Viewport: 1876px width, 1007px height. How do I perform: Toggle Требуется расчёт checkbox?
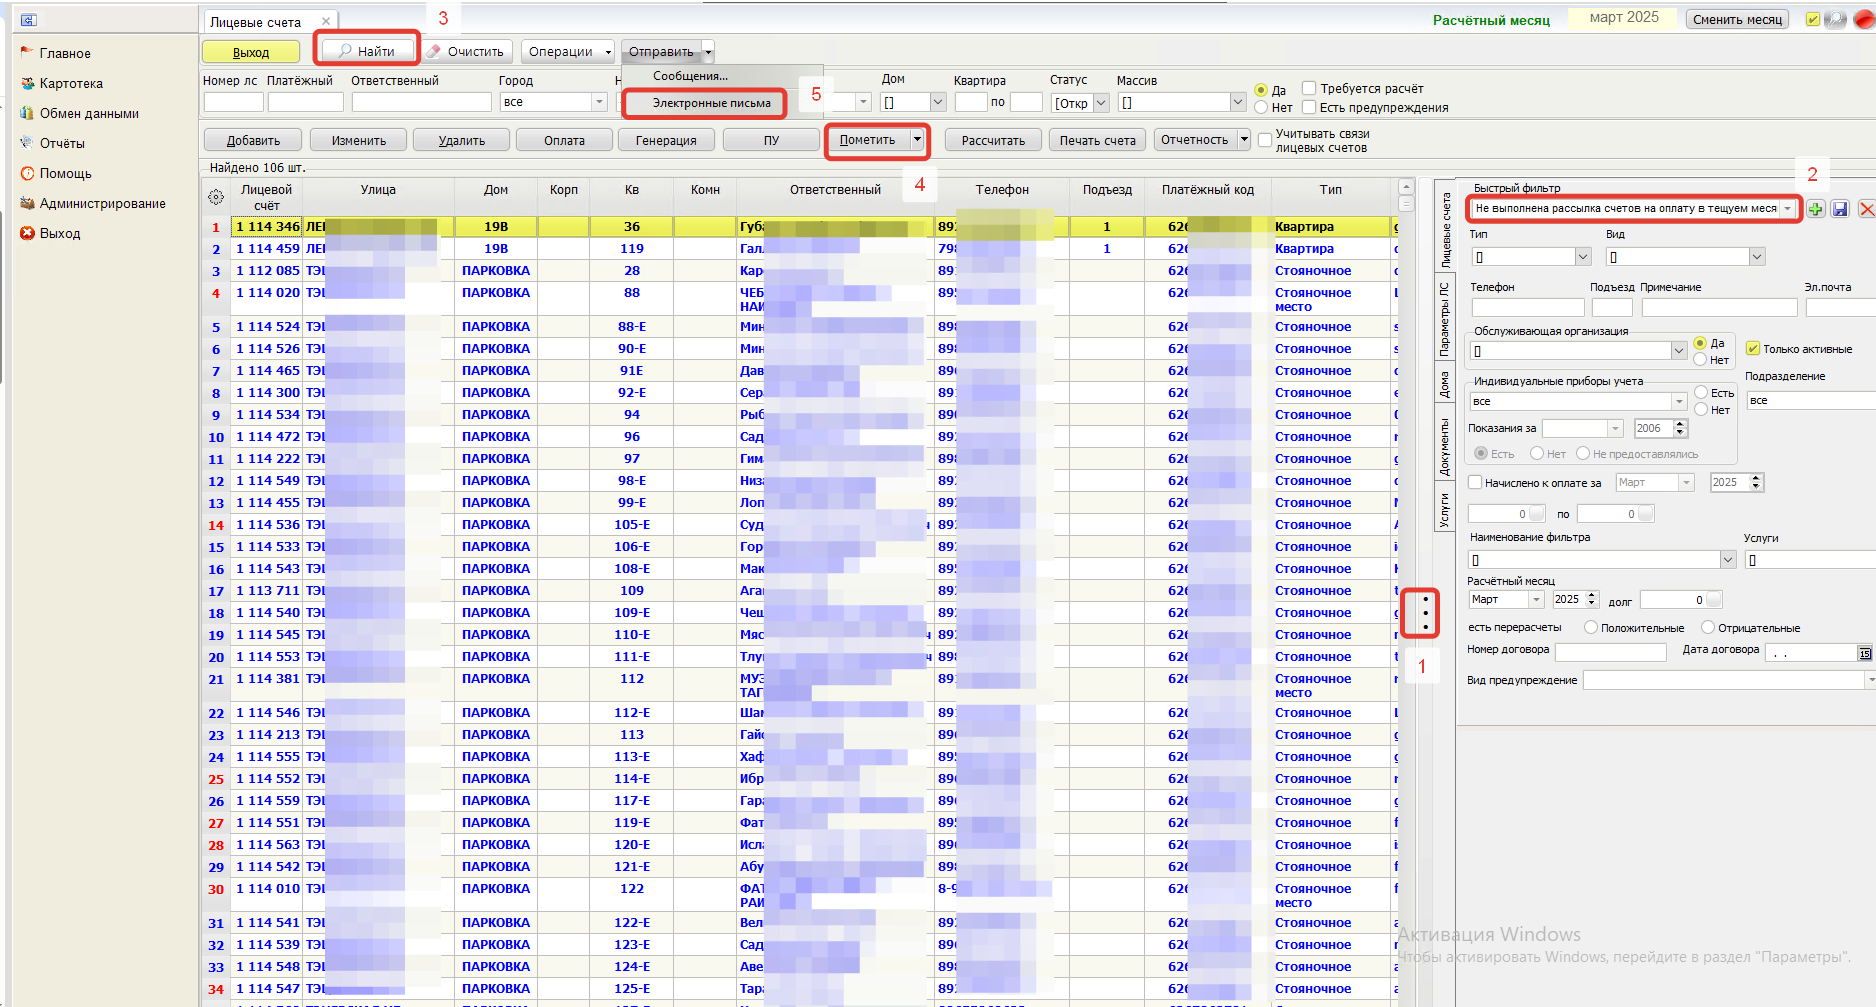point(1309,88)
